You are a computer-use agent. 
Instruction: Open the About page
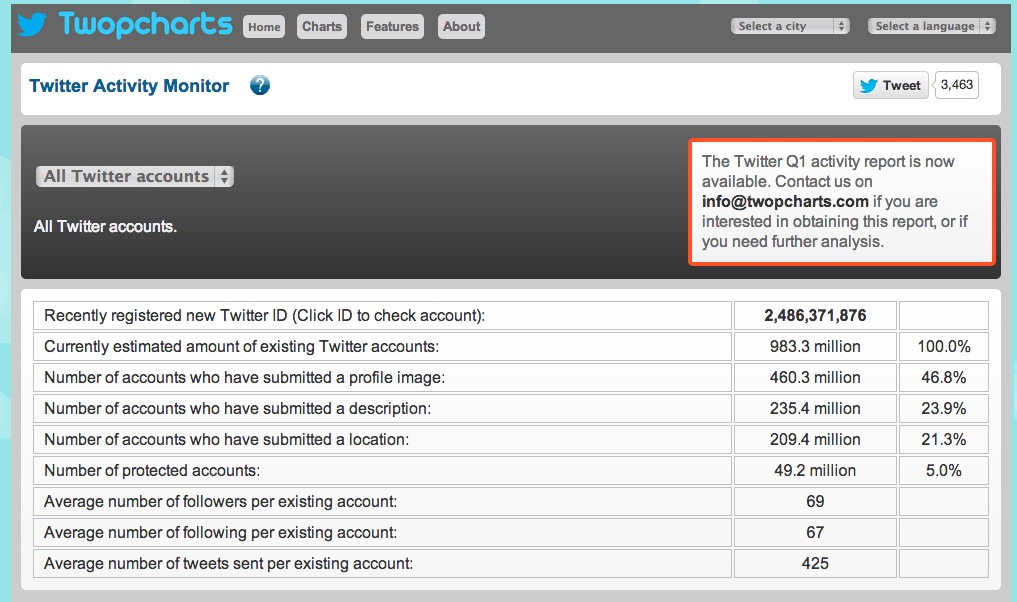(461, 27)
